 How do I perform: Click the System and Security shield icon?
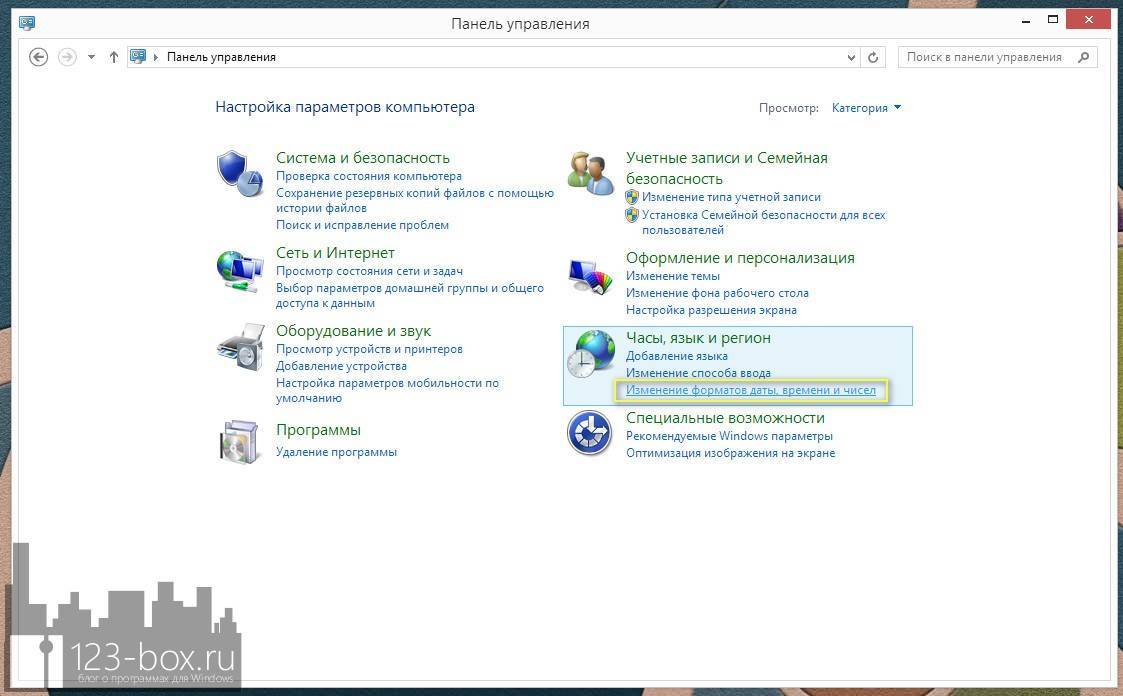click(x=240, y=173)
